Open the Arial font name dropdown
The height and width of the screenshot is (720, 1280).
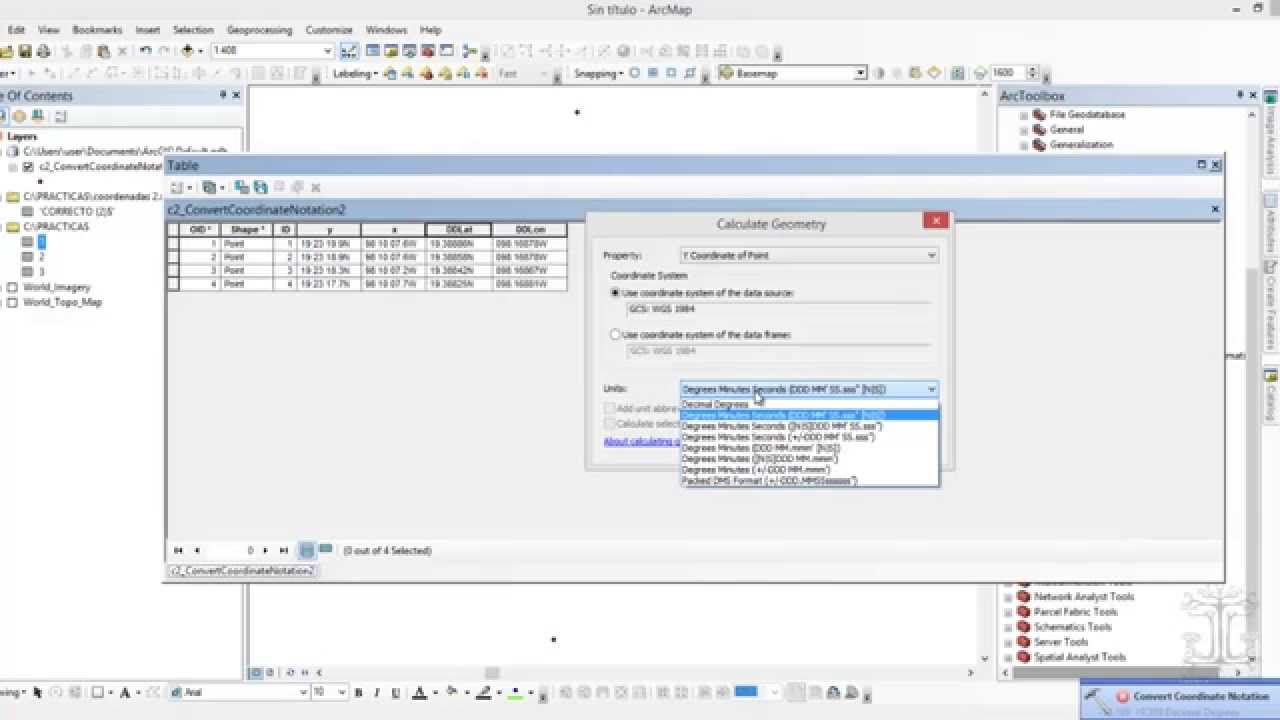pyautogui.click(x=304, y=692)
